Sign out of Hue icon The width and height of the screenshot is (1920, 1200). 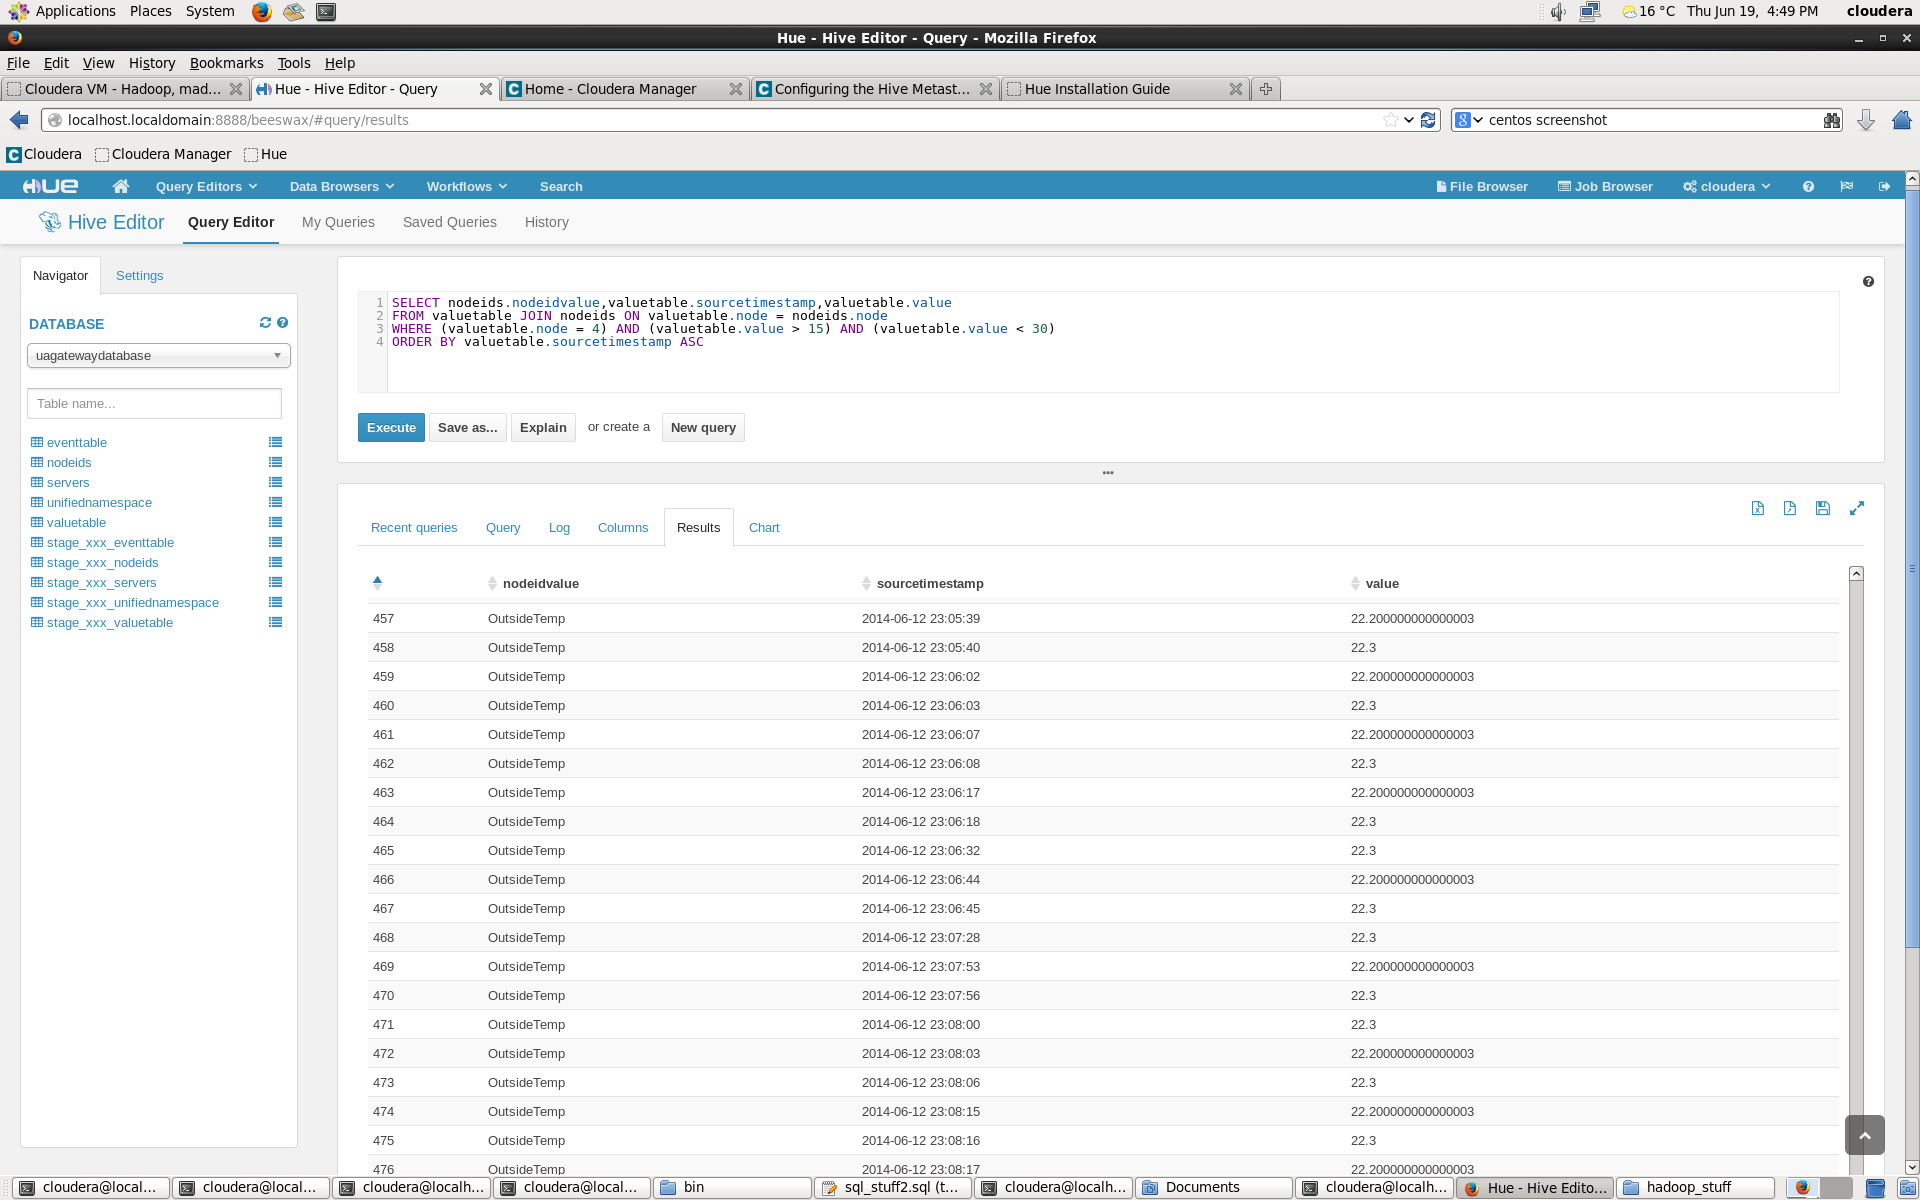[1884, 187]
